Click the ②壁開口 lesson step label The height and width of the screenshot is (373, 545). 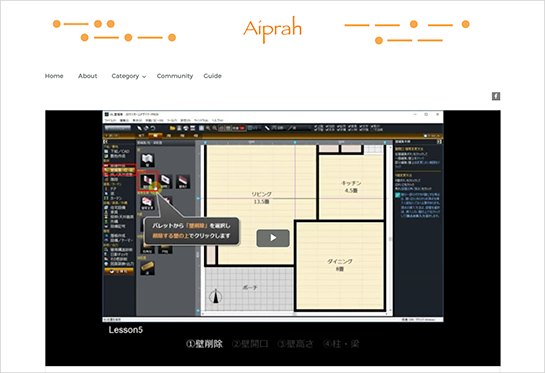[250, 344]
